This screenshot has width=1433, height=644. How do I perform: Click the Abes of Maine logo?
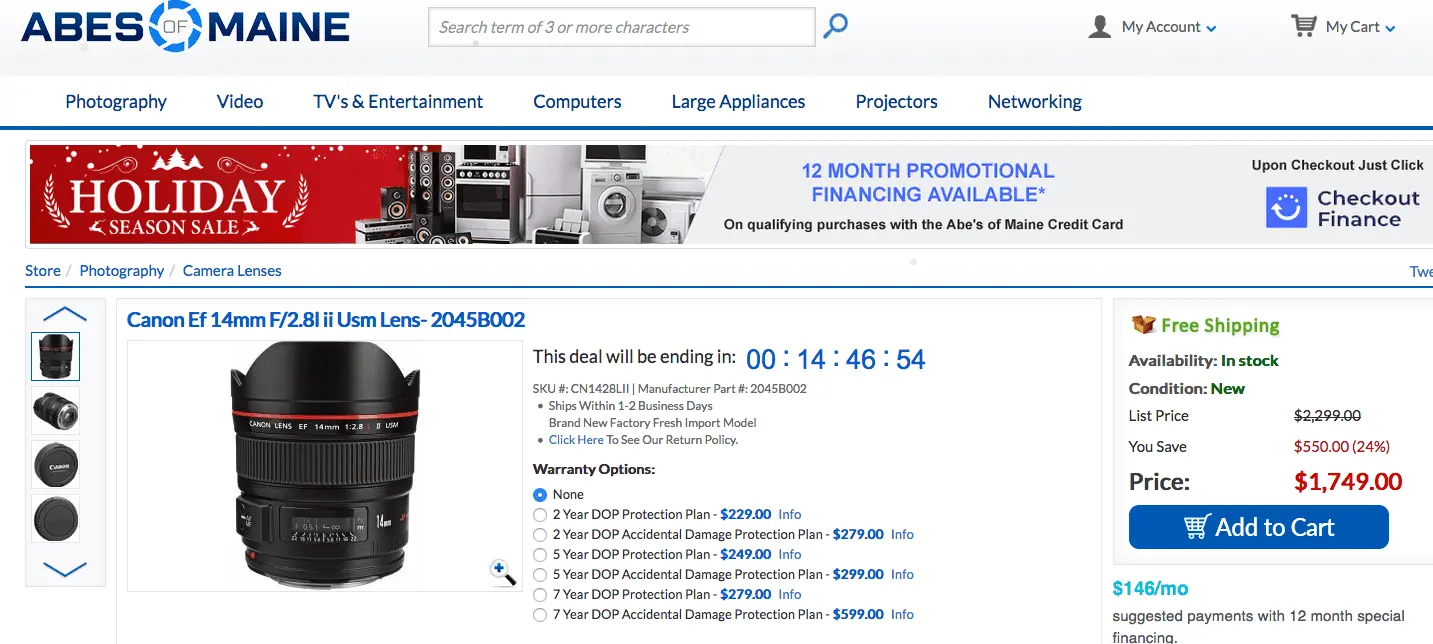tap(185, 27)
